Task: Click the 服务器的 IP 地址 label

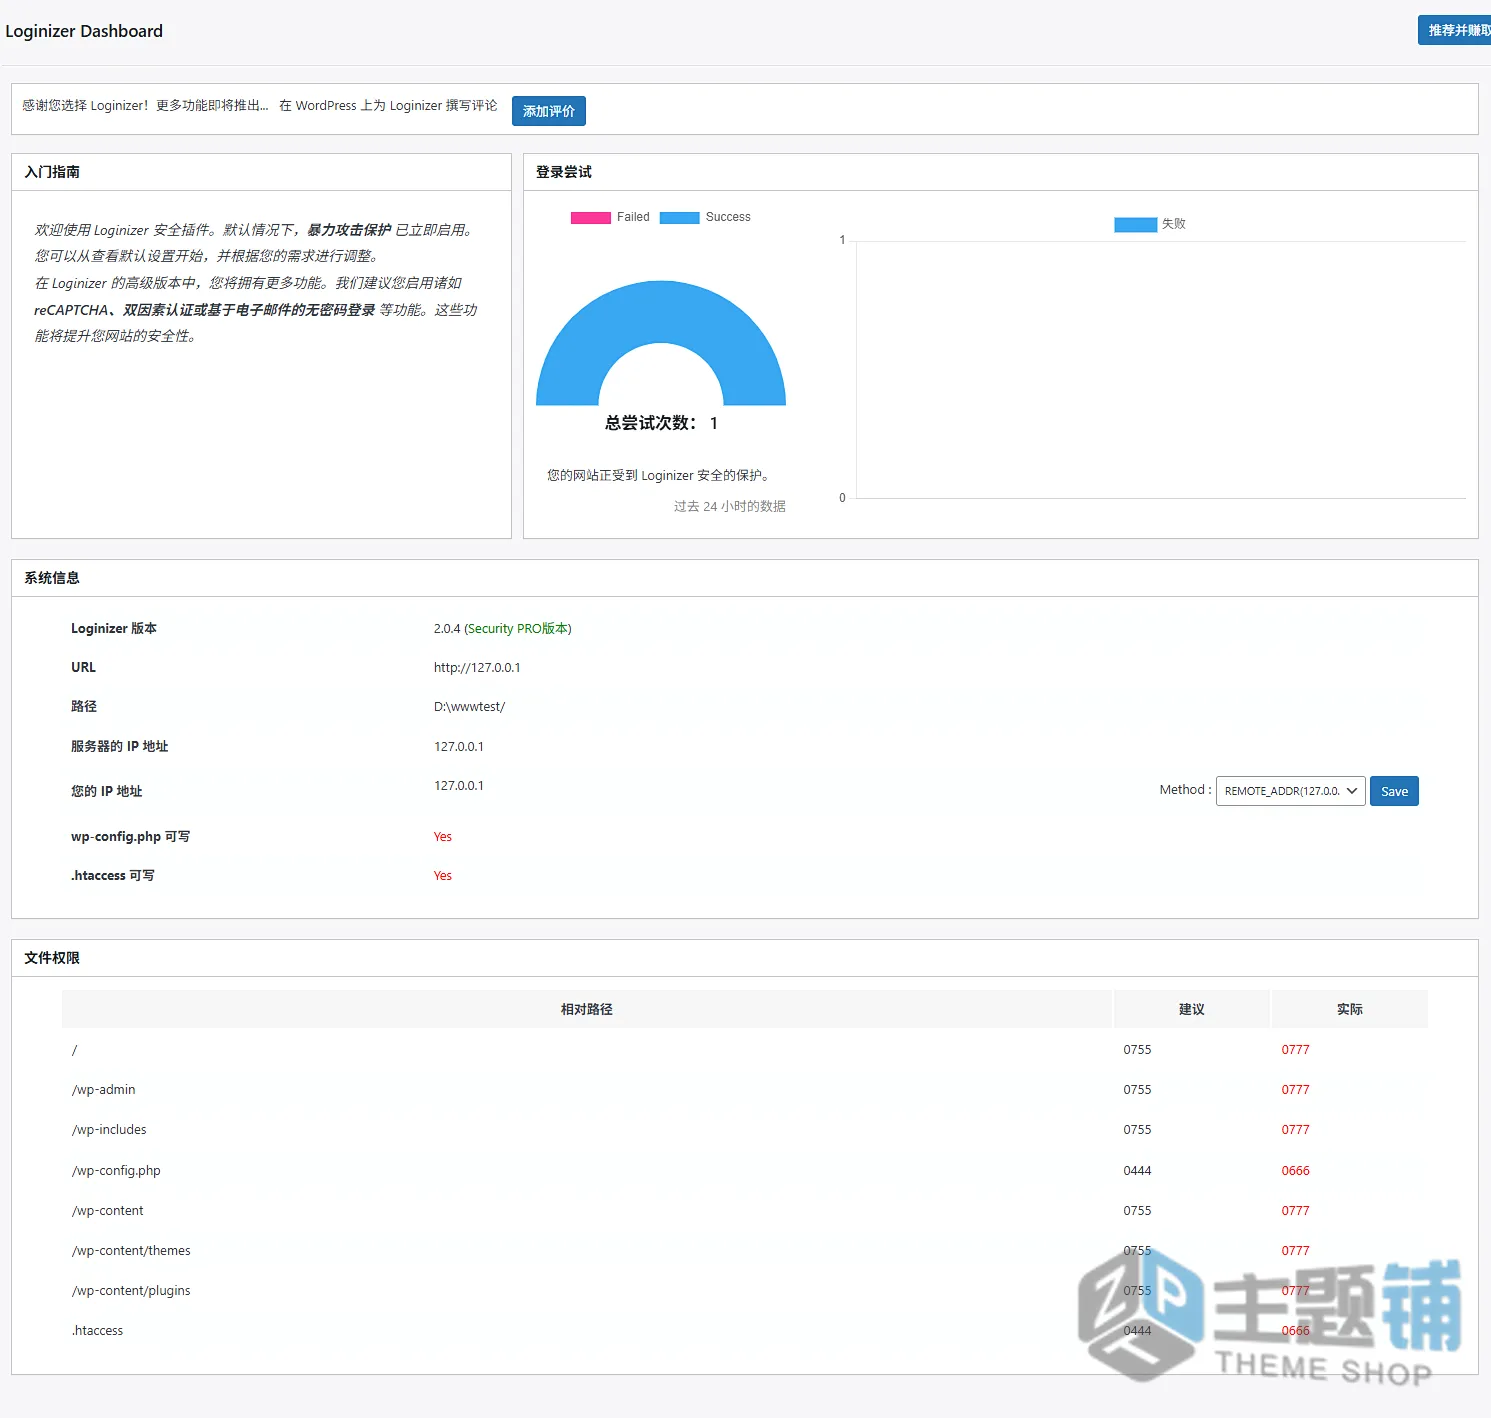Action: (x=119, y=746)
